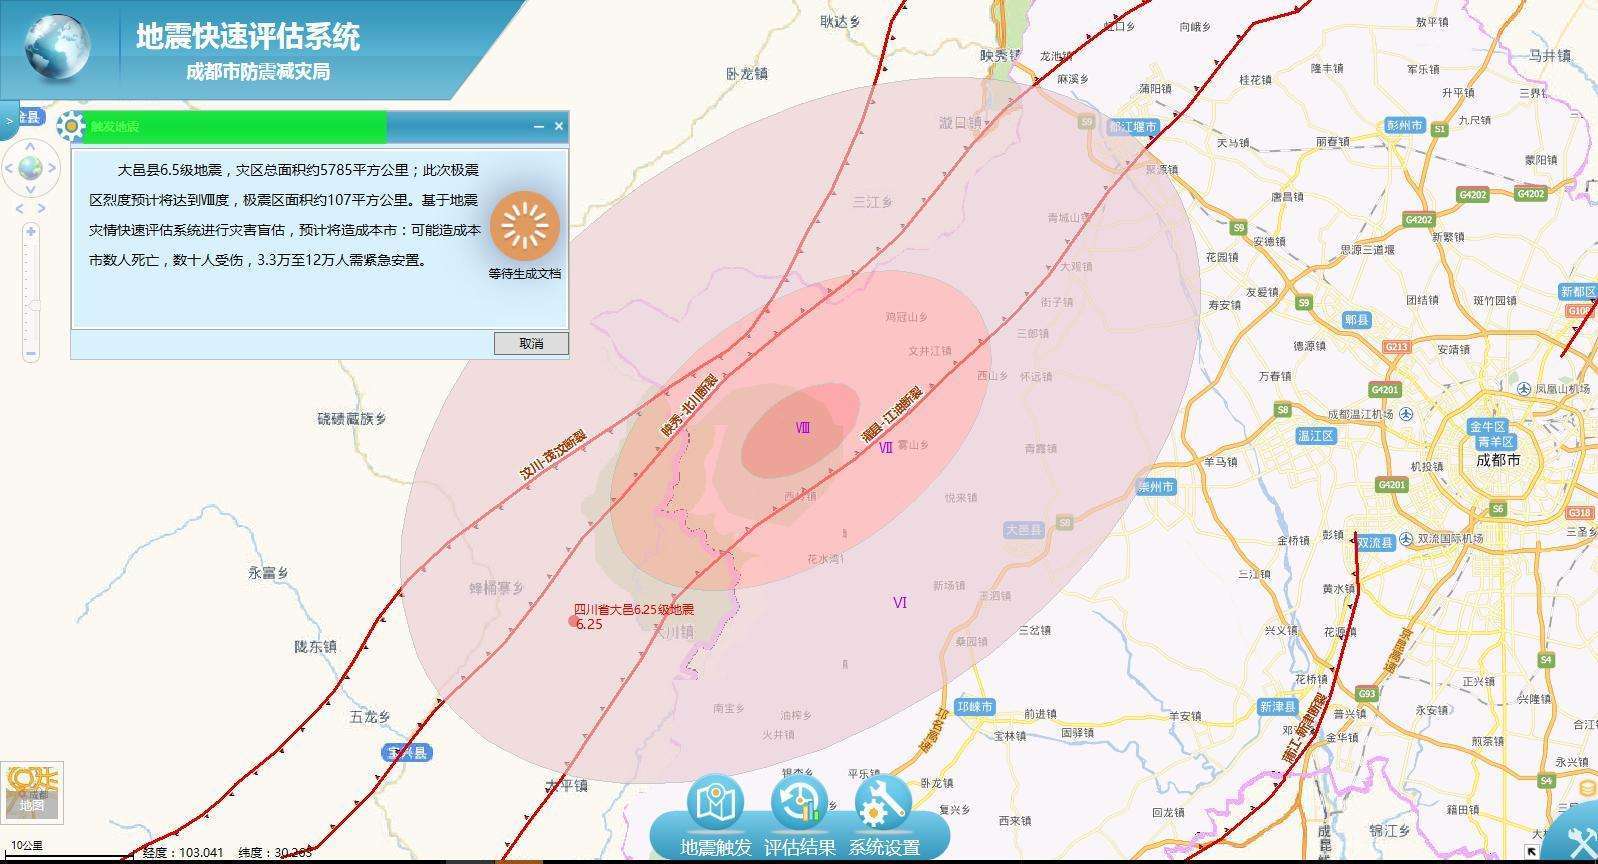Click the 双流国际机场 airport icon
This screenshot has width=1598, height=864.
[x=1408, y=538]
